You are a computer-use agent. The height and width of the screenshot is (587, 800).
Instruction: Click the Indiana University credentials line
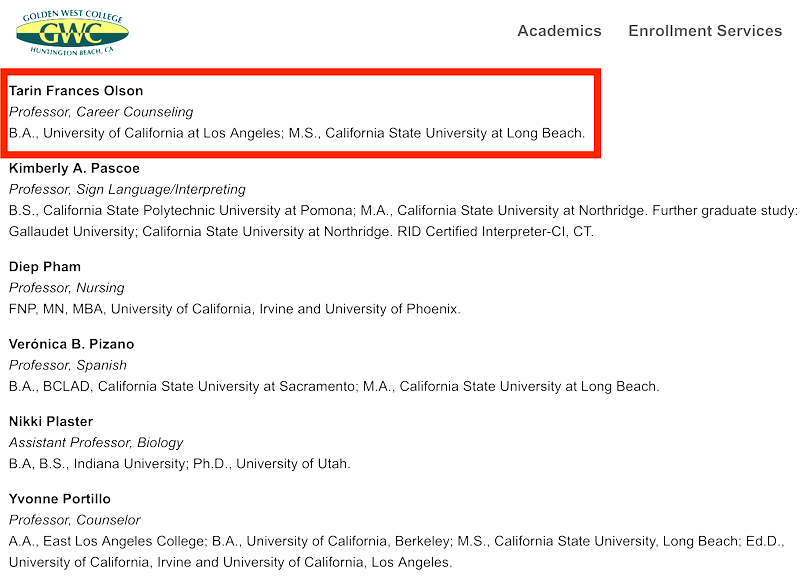(x=180, y=463)
